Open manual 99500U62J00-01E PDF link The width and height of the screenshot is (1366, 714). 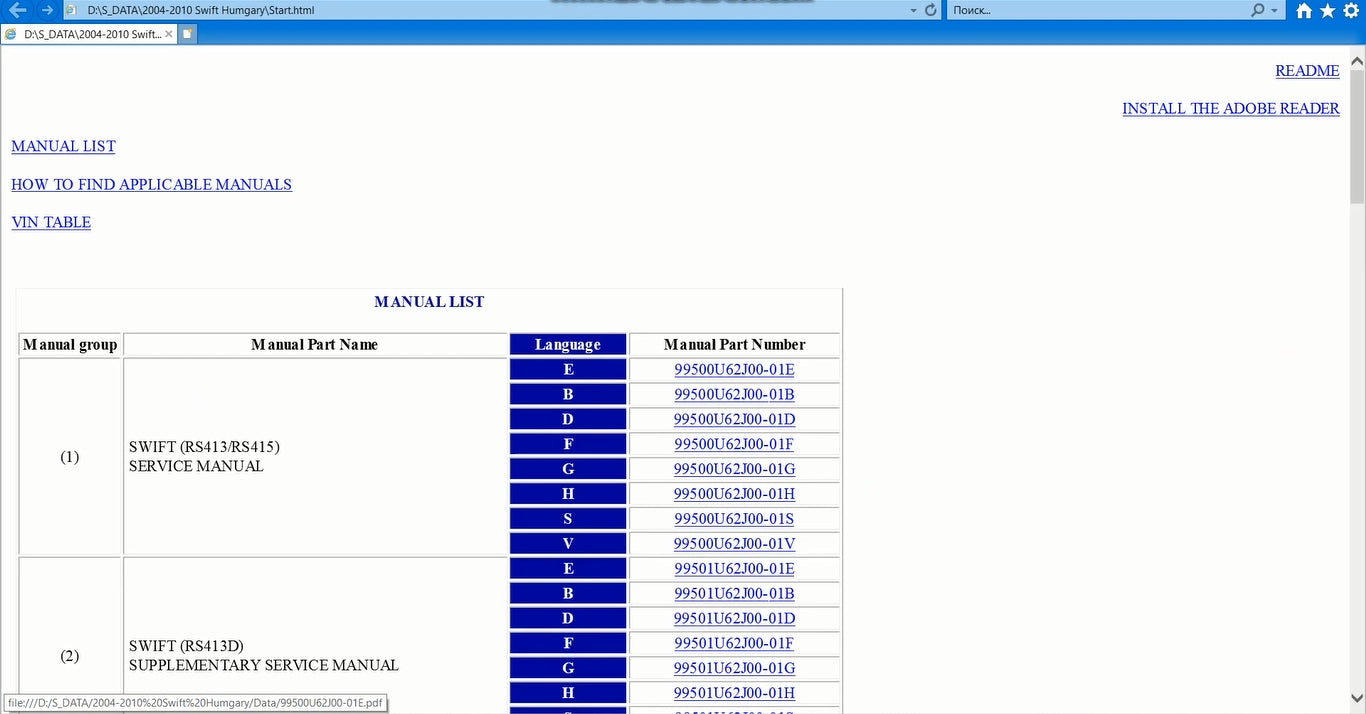click(x=734, y=370)
